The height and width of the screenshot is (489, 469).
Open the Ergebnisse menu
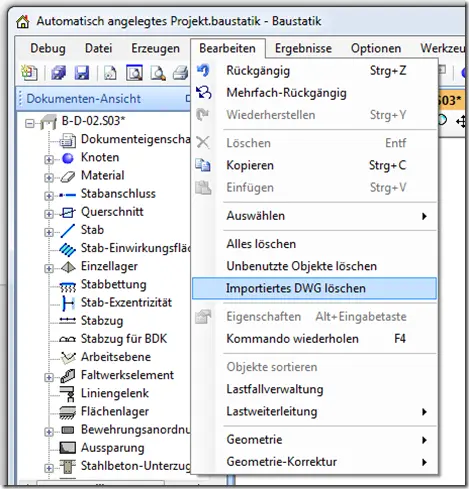tap(303, 49)
